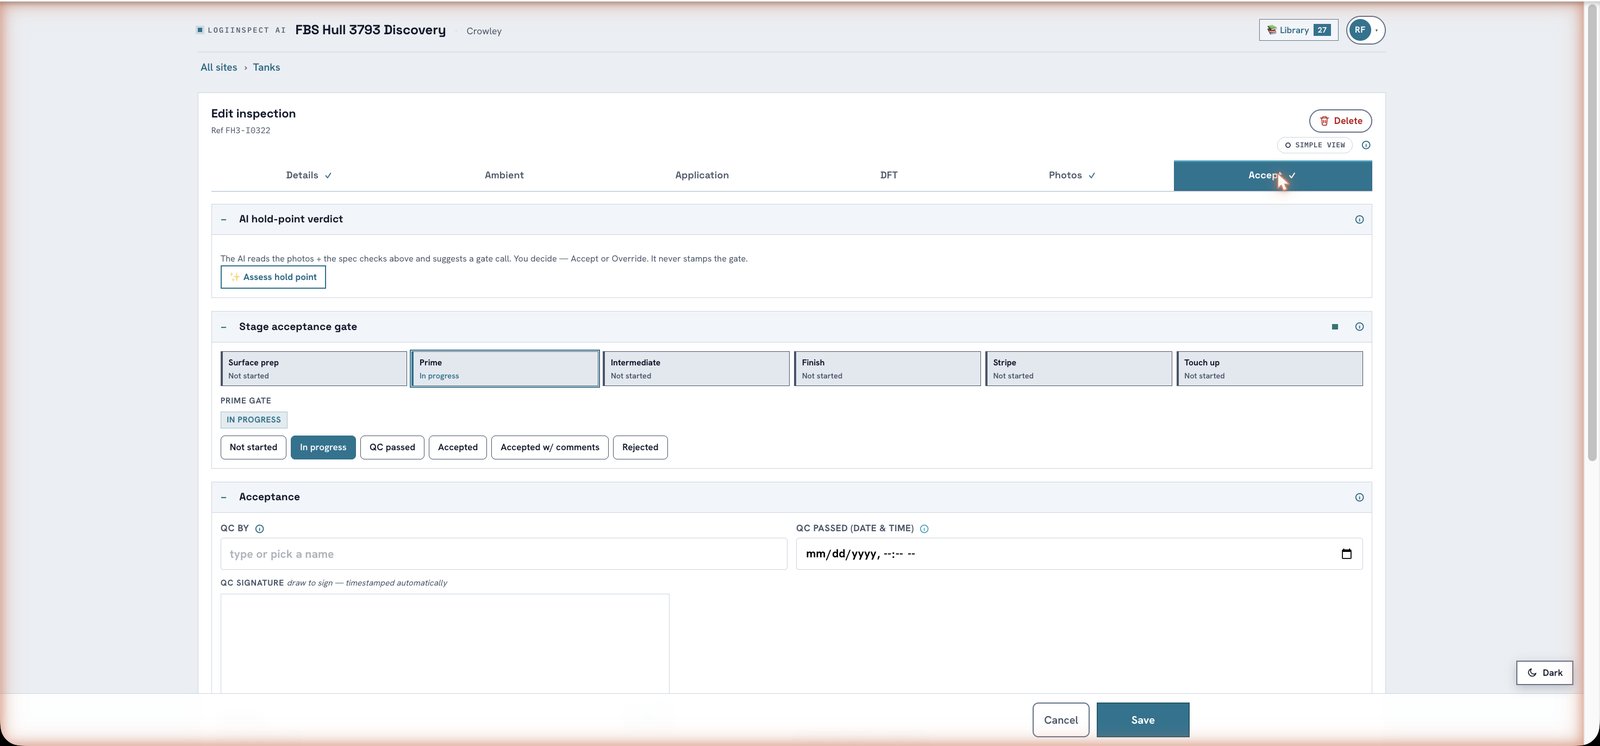Save the inspection

click(1143, 720)
